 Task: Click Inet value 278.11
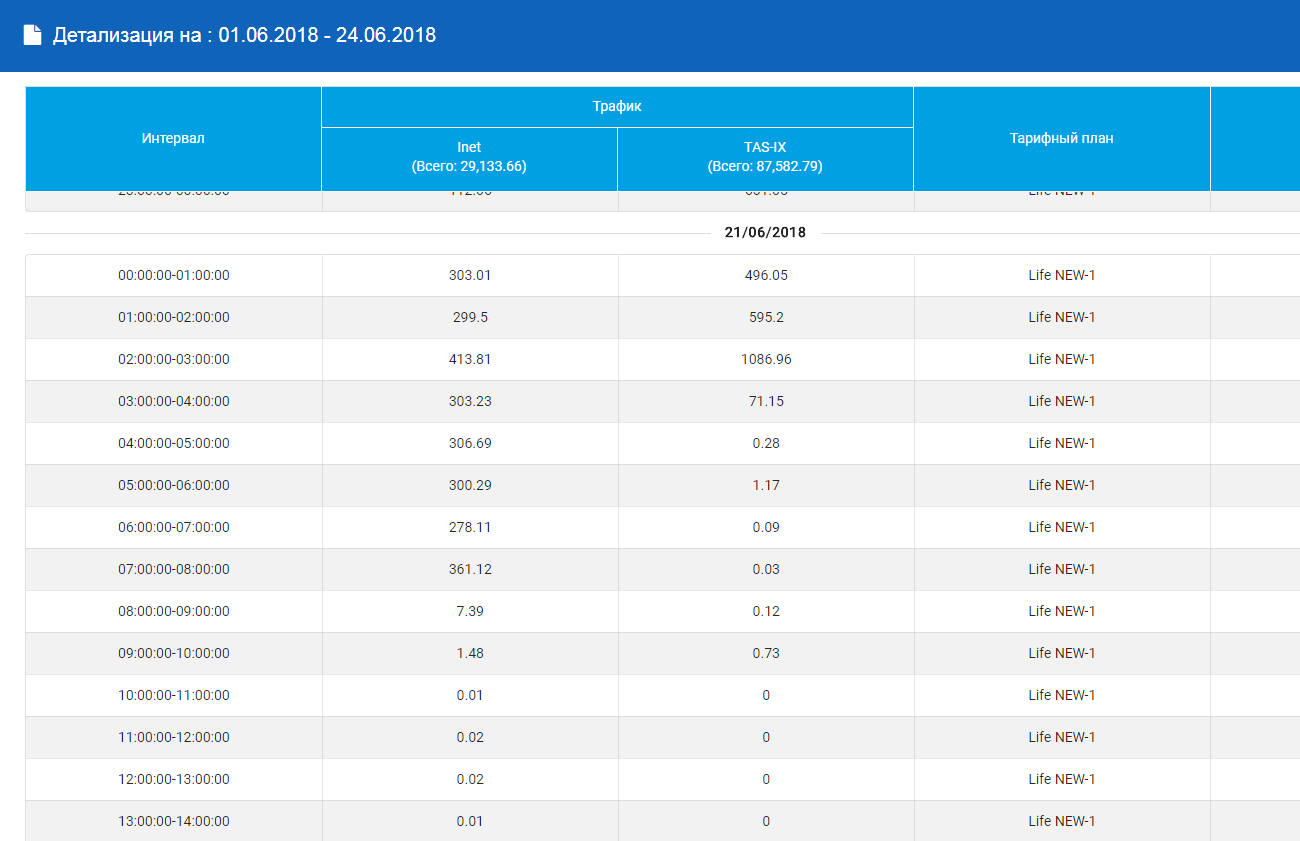click(470, 527)
